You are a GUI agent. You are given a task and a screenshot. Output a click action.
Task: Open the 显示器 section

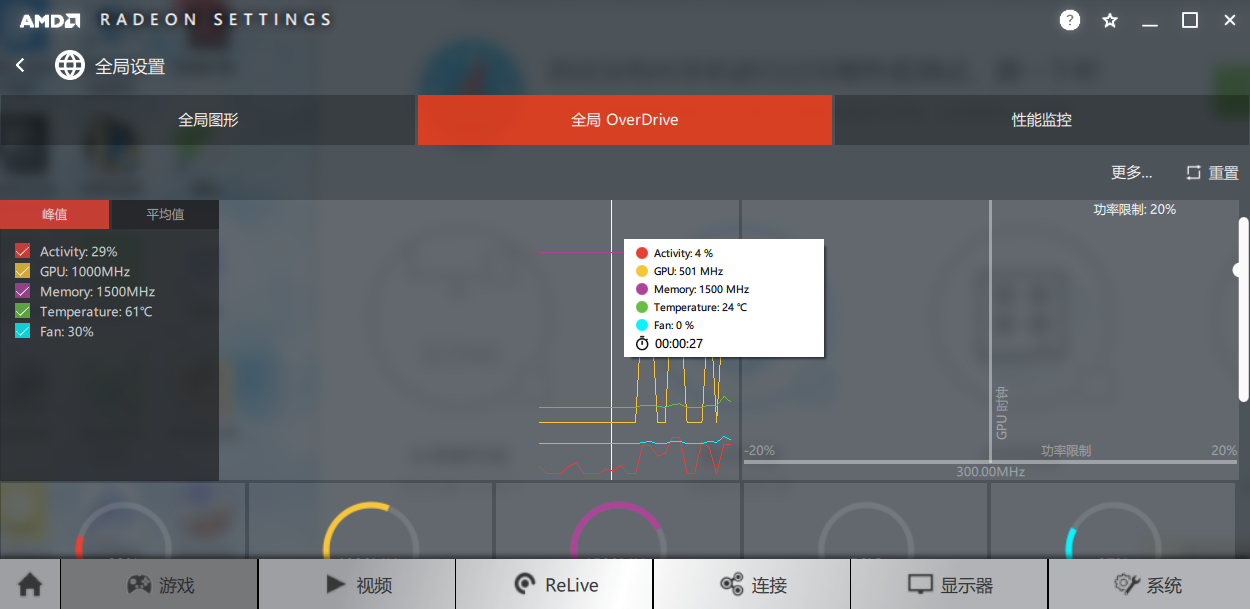pos(949,585)
